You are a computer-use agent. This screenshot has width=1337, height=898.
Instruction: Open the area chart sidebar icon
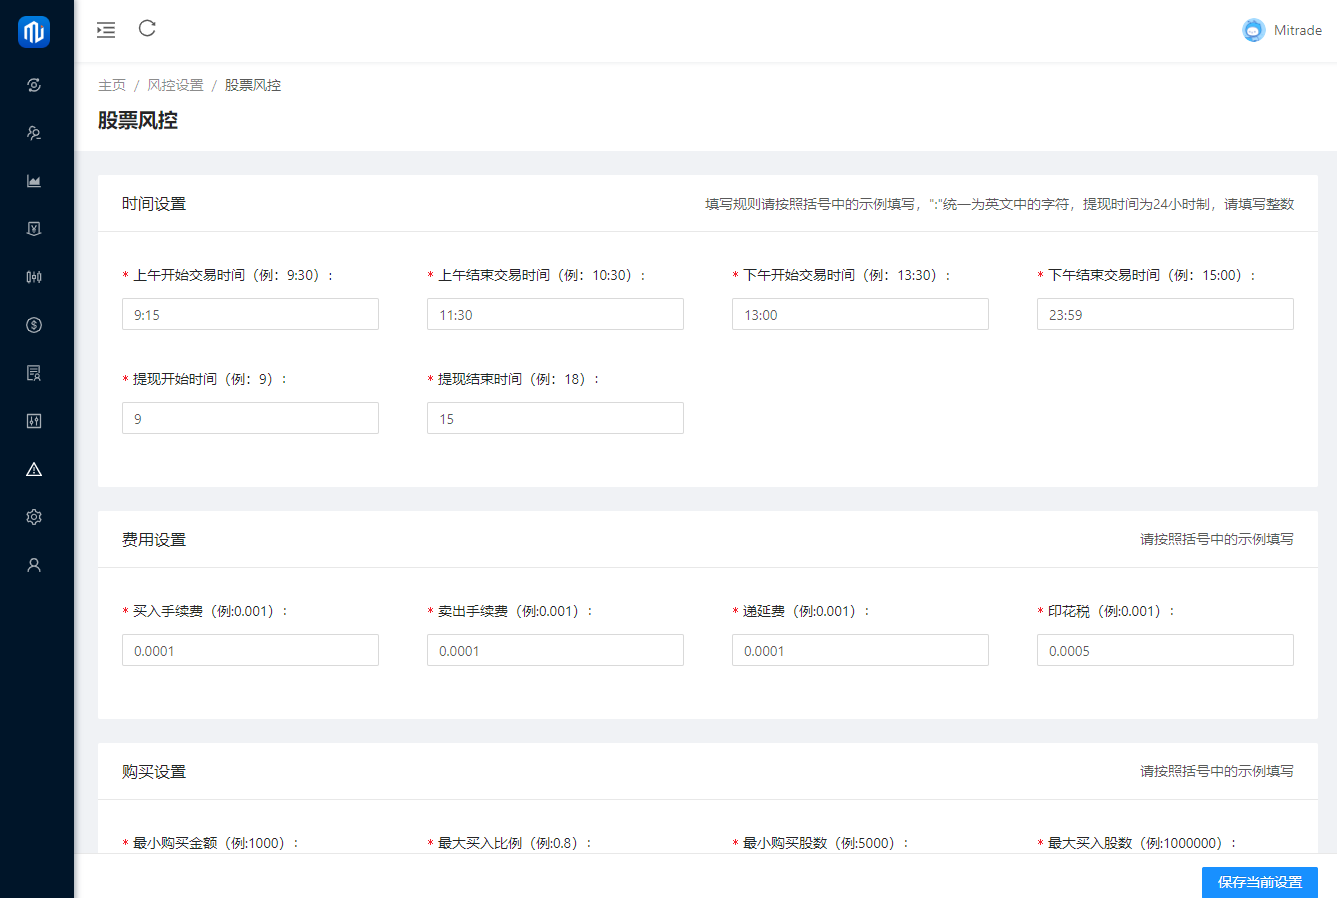pos(34,181)
